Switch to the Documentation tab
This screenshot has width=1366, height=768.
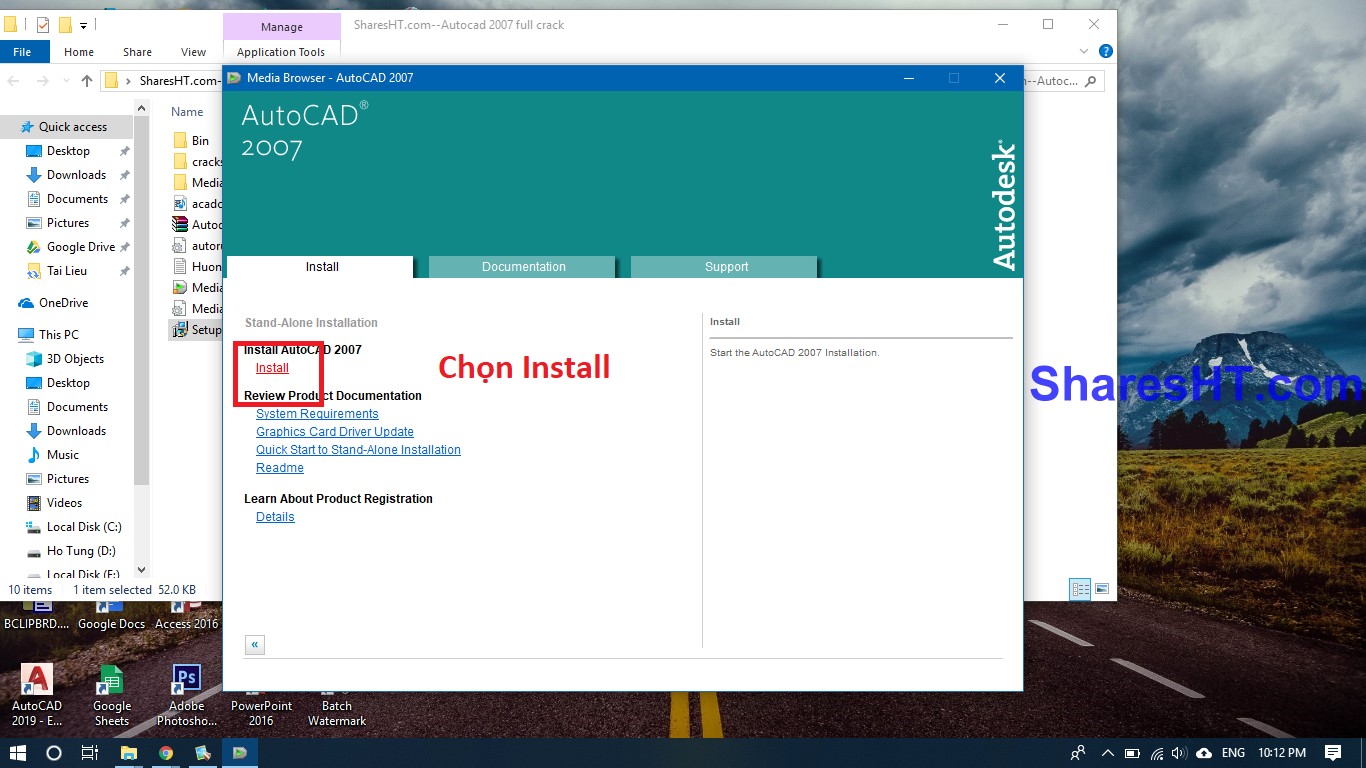coord(523,267)
